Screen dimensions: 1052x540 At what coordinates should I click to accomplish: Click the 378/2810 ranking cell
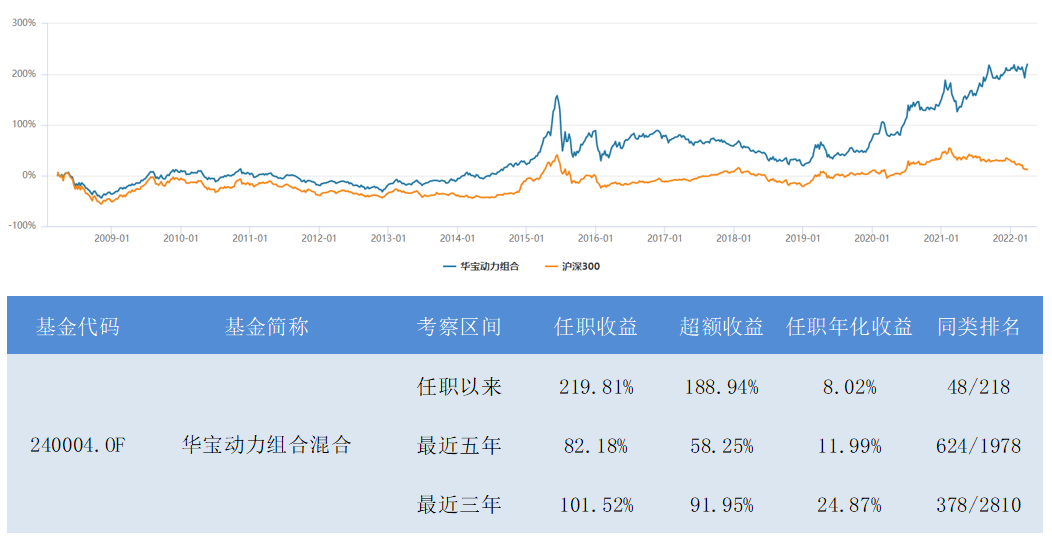coord(979,505)
